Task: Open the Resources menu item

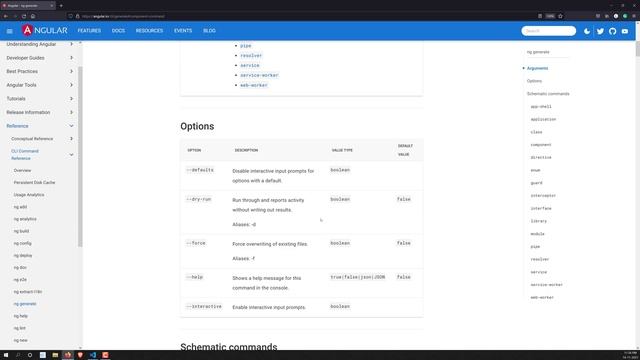Action: (x=149, y=31)
